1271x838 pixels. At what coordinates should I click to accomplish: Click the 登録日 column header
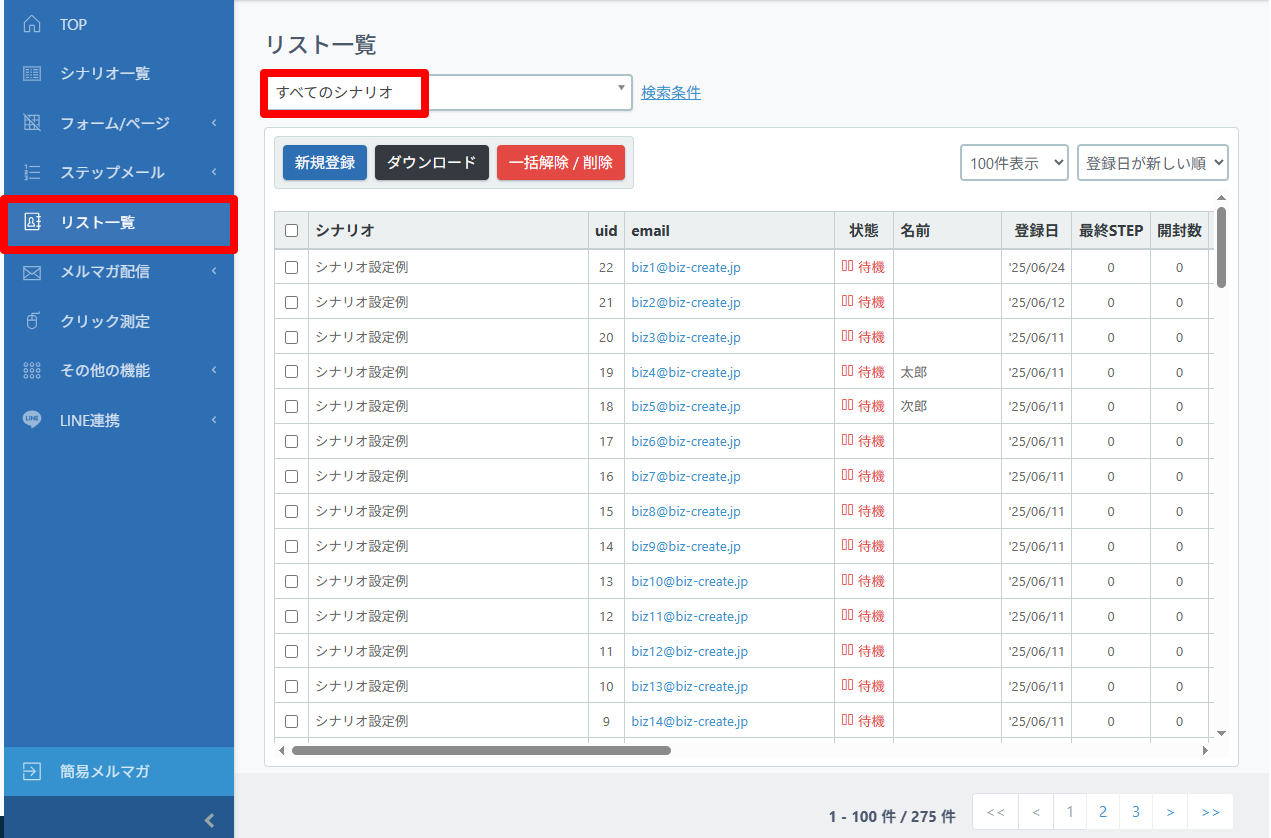click(1036, 231)
